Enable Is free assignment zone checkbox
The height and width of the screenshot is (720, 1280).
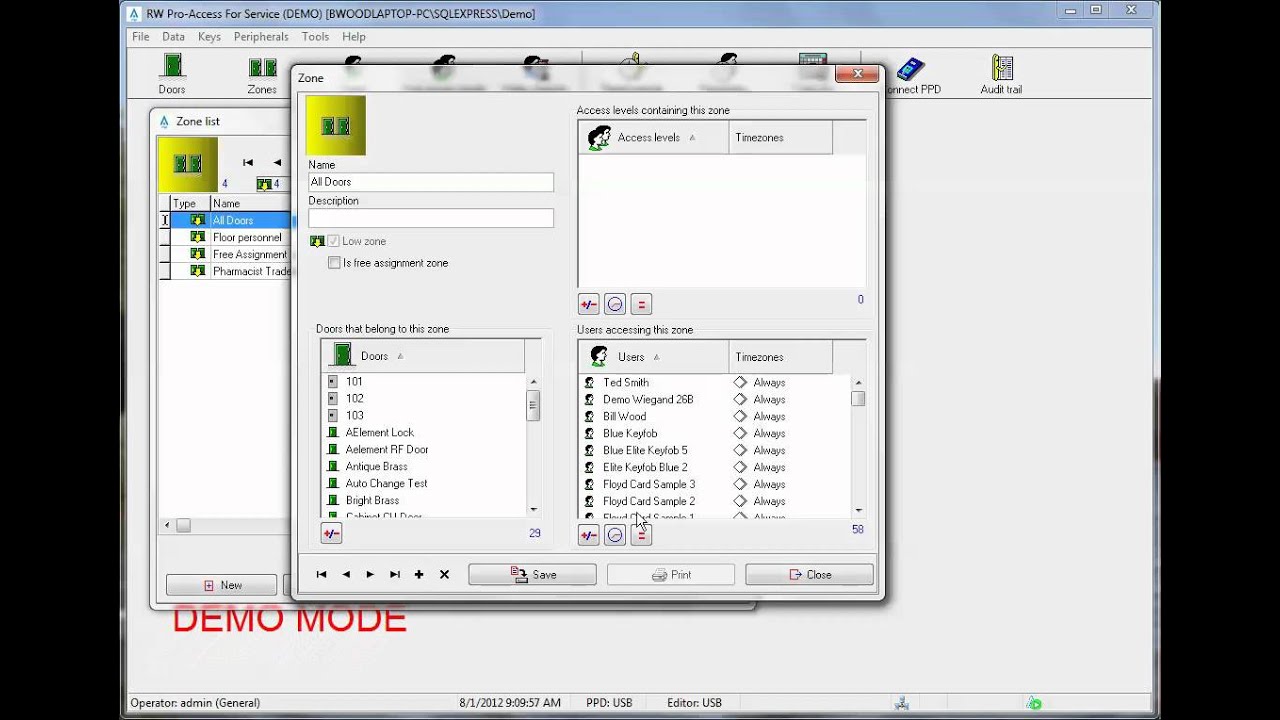pyautogui.click(x=334, y=263)
